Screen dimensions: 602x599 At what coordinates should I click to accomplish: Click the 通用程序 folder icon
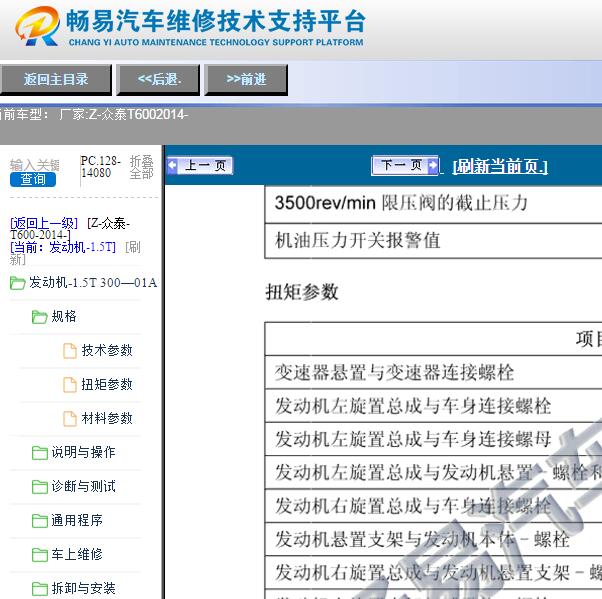(40, 521)
